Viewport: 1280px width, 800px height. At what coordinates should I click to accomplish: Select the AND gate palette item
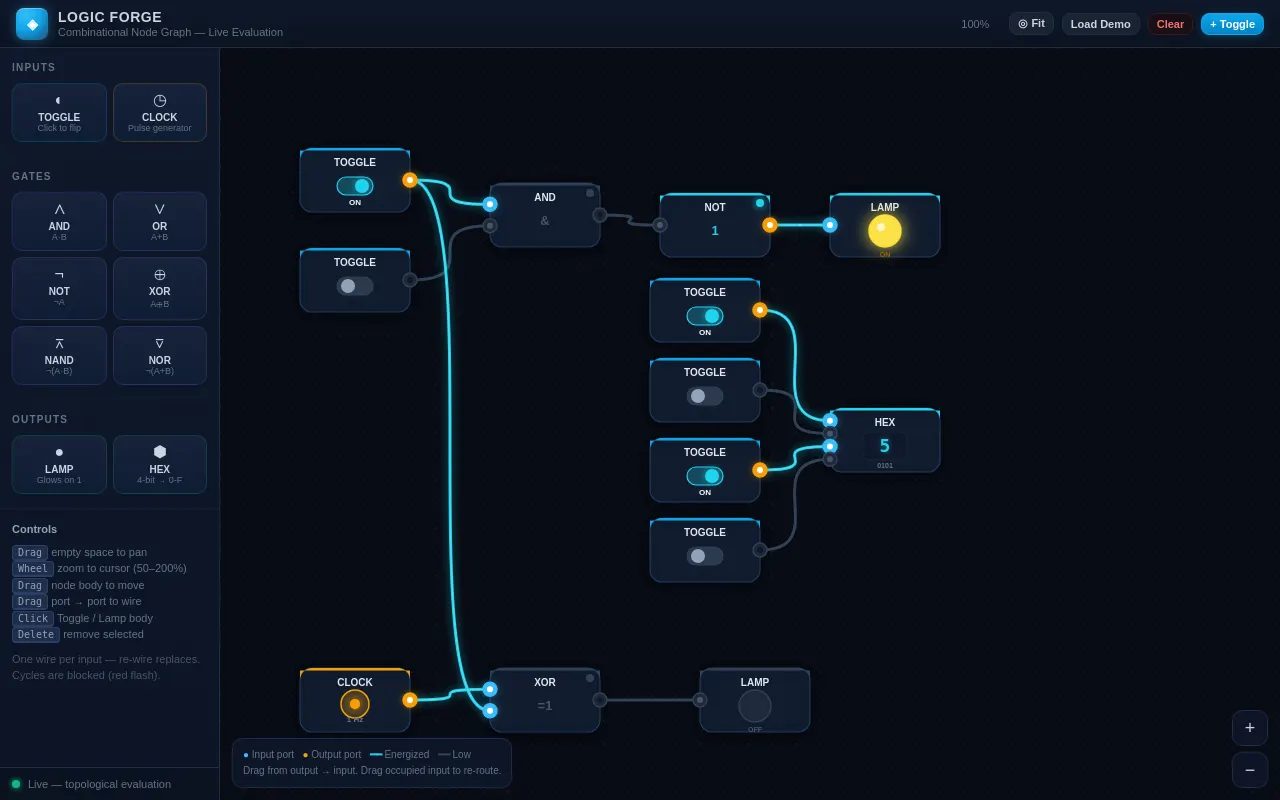tap(59, 221)
